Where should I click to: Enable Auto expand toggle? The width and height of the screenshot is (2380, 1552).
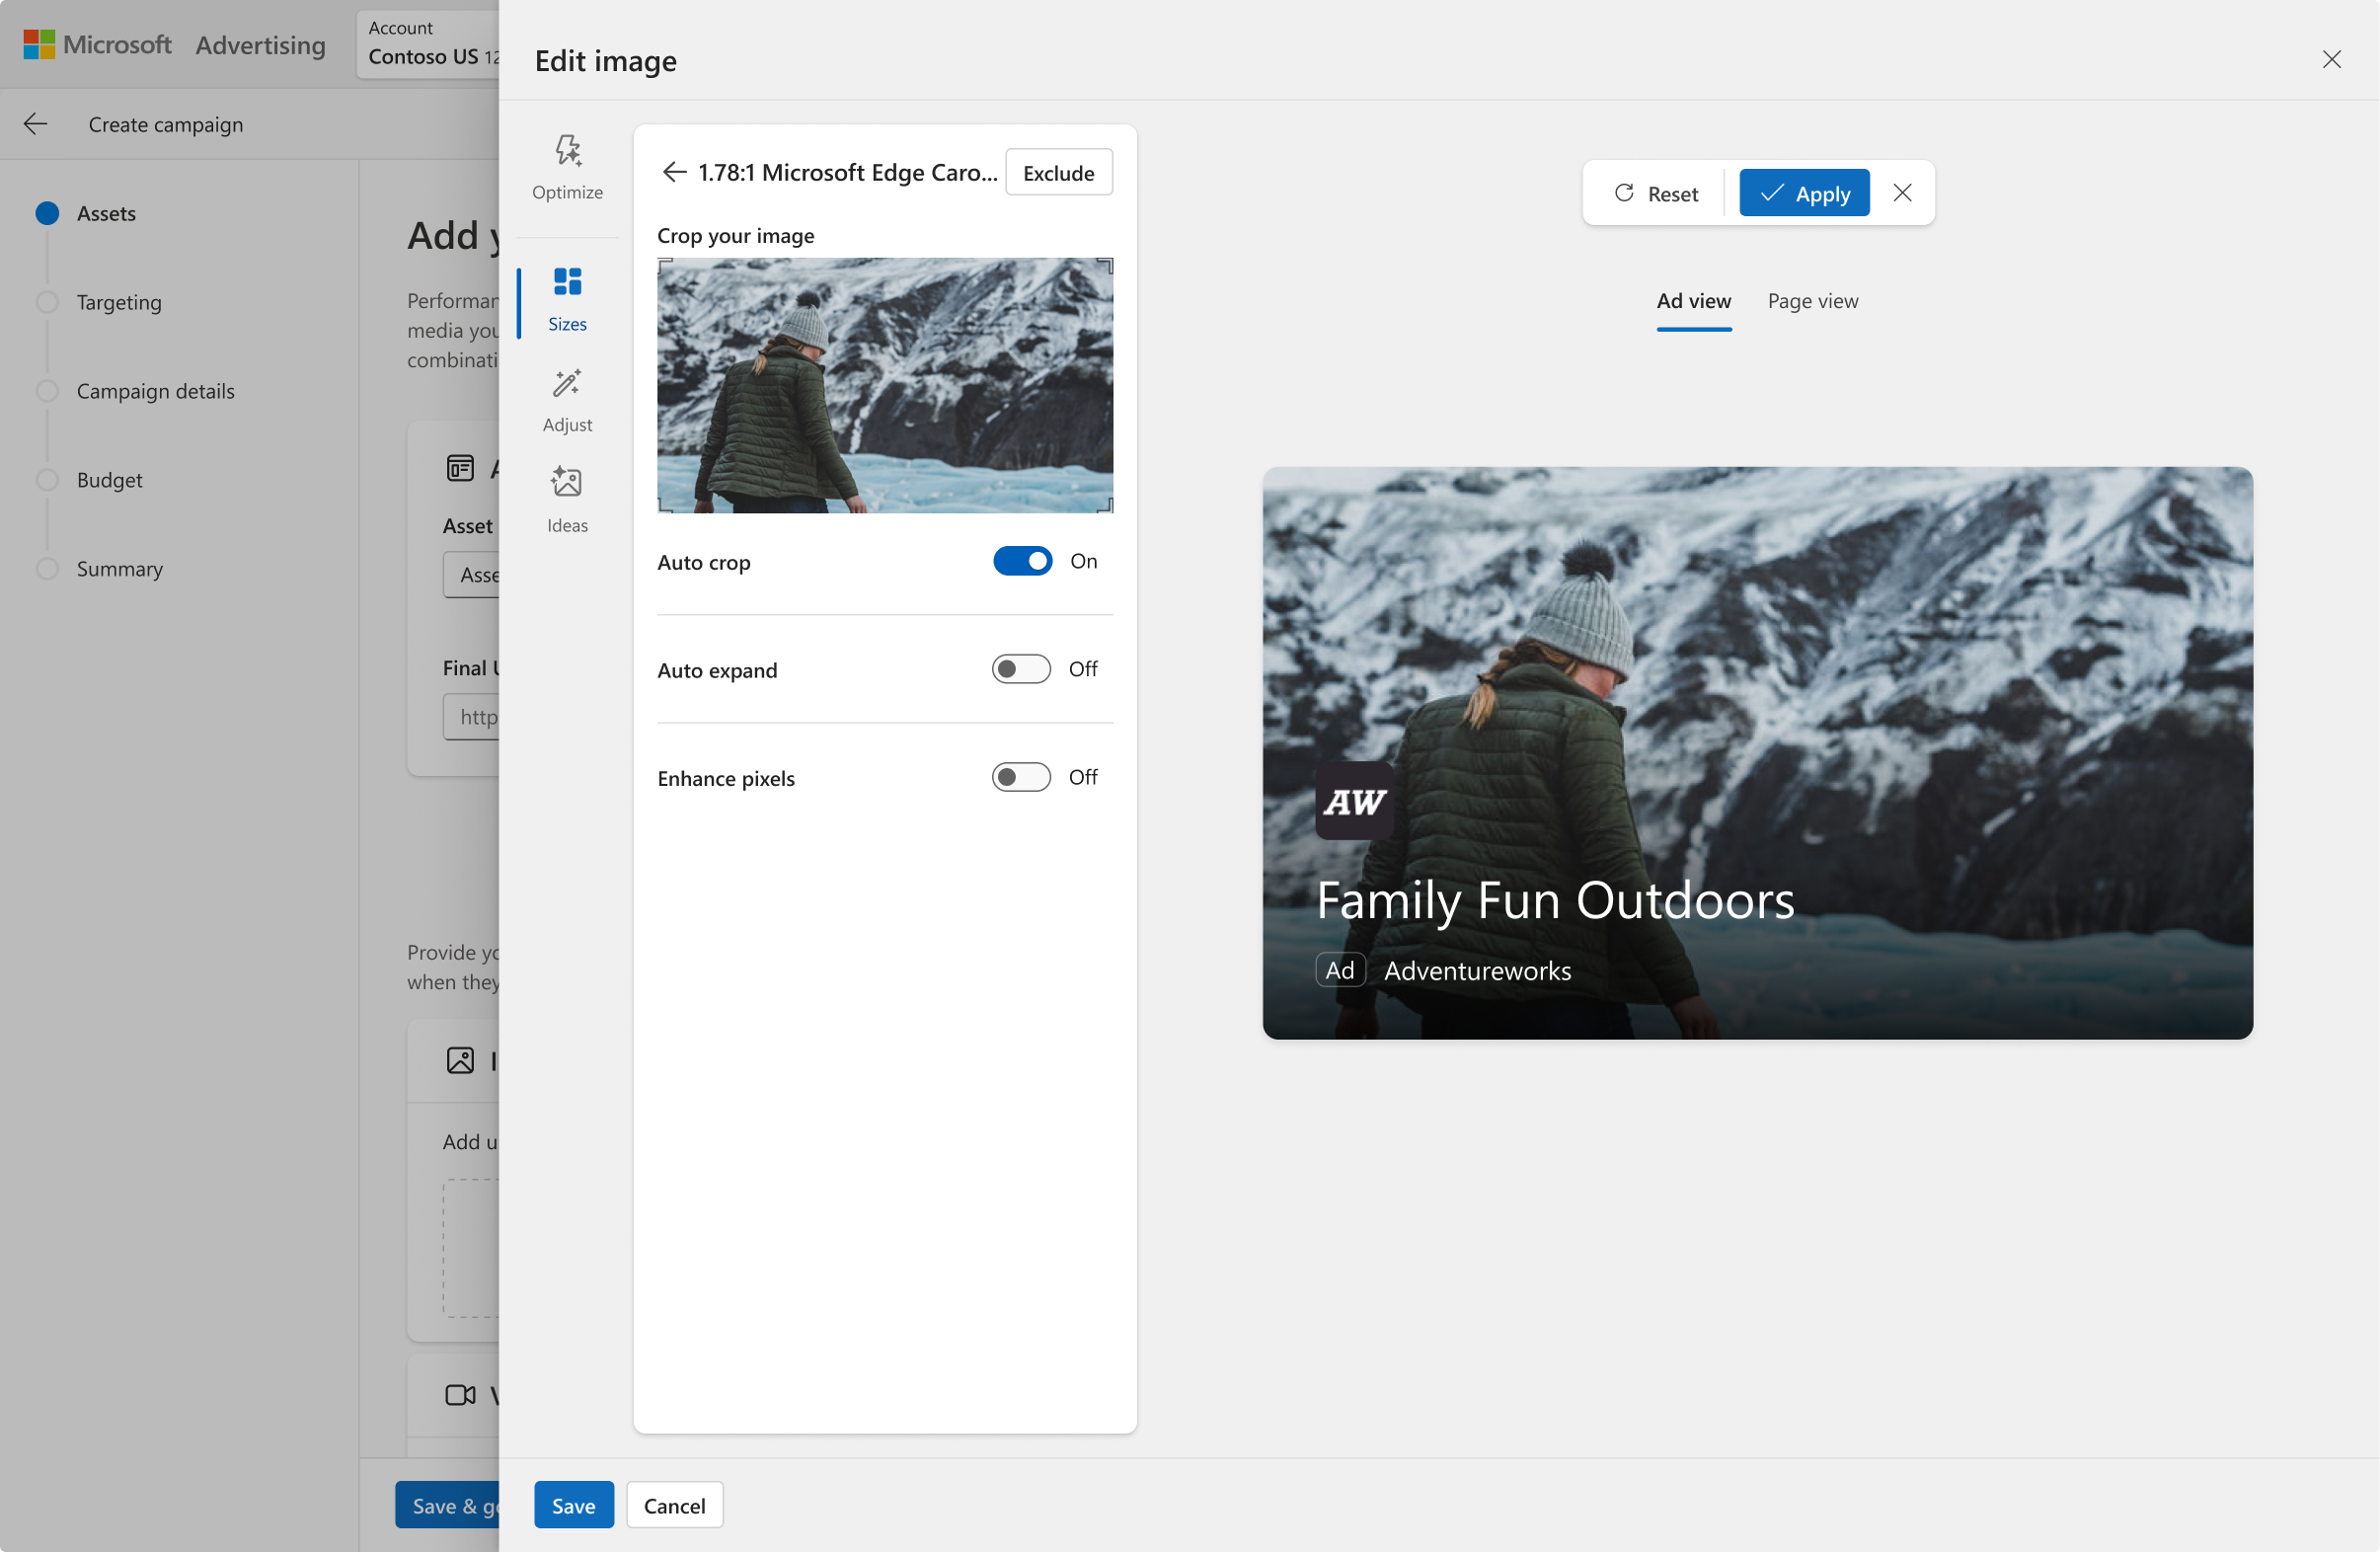point(1021,669)
